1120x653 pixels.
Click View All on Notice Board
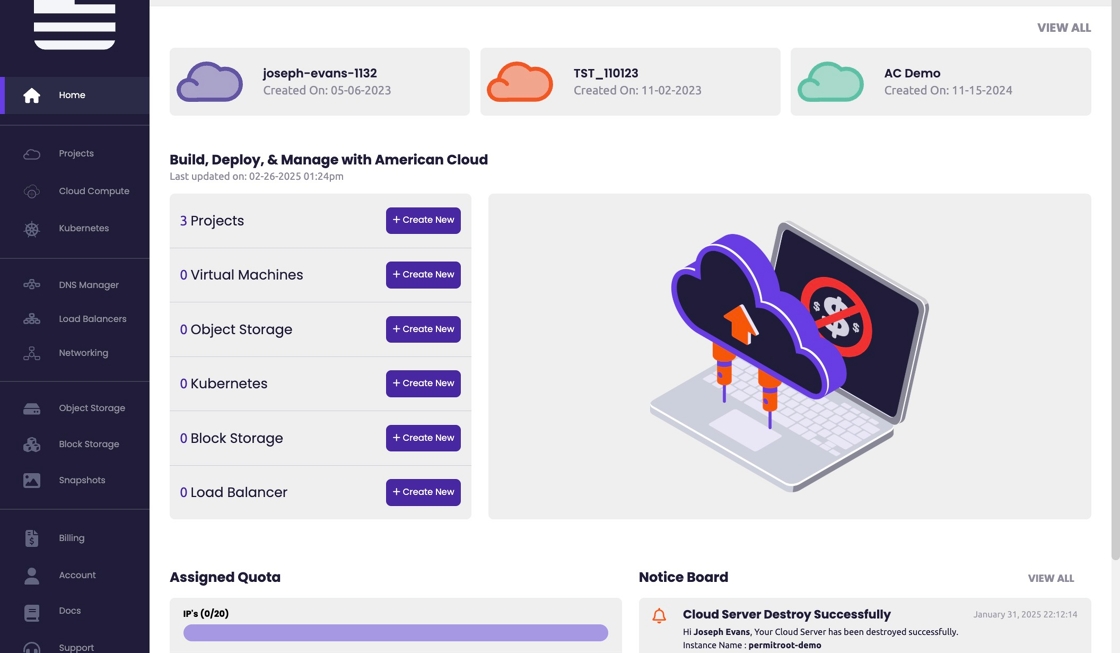tap(1050, 578)
